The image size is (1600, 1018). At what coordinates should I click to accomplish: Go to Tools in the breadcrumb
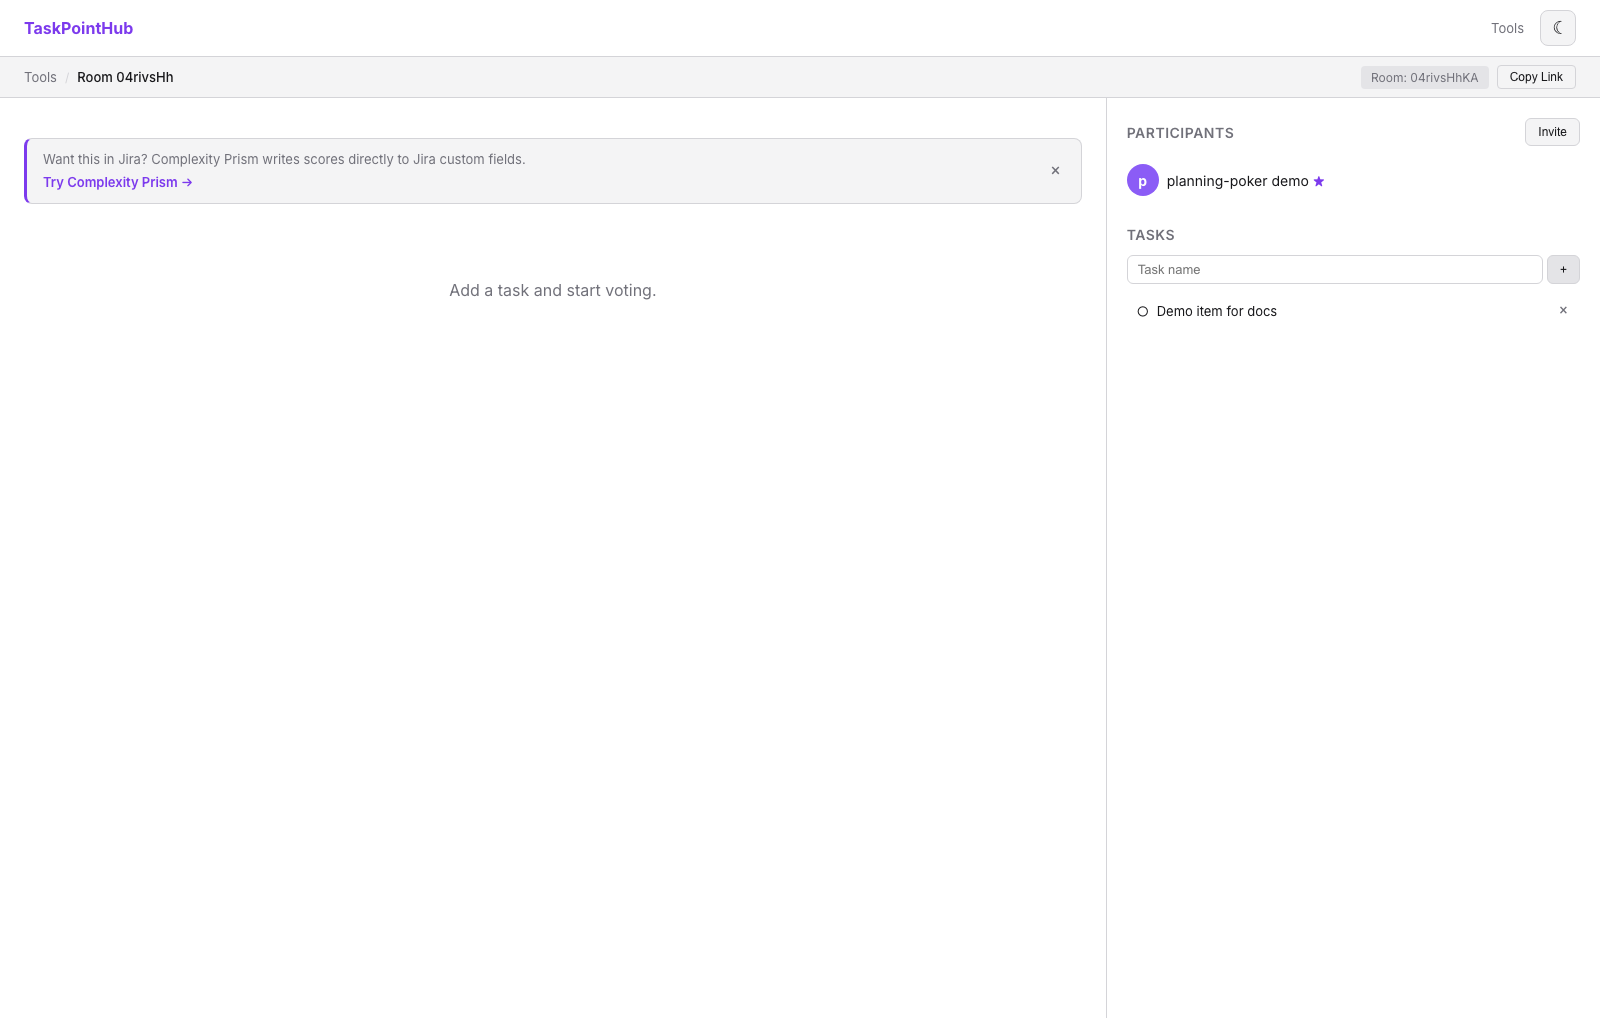[41, 77]
